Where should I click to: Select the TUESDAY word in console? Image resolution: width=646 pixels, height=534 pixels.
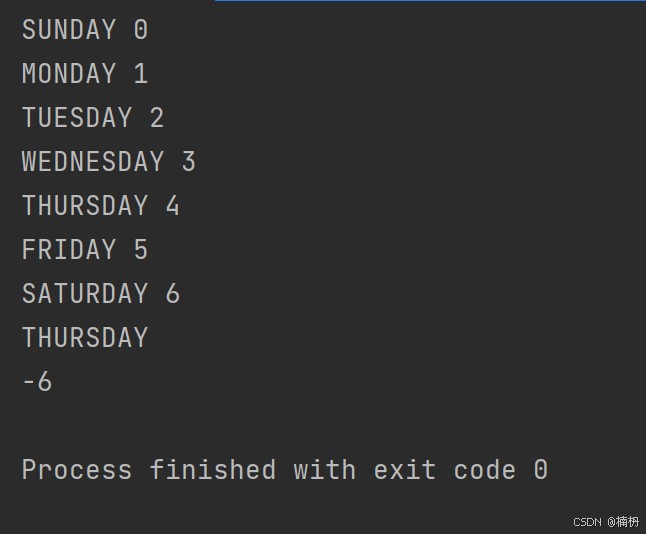(76, 118)
